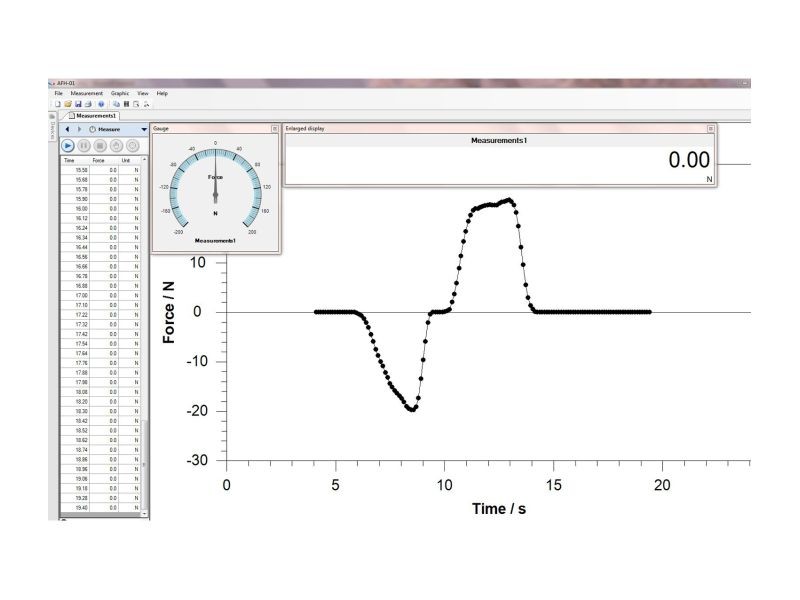Click the back arrow in Measure panel
Image resolution: width=800 pixels, height=600 pixels.
[x=66, y=129]
